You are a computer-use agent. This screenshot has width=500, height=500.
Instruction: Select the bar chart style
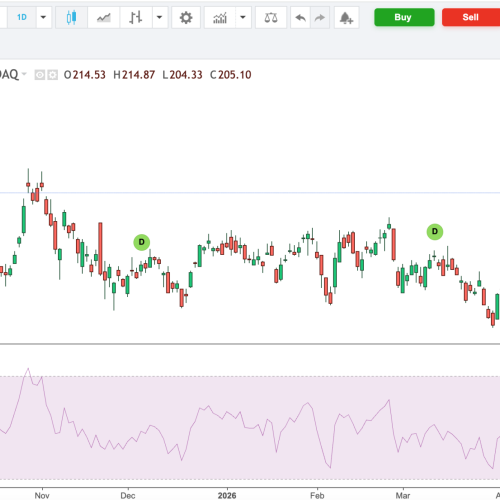click(x=136, y=17)
